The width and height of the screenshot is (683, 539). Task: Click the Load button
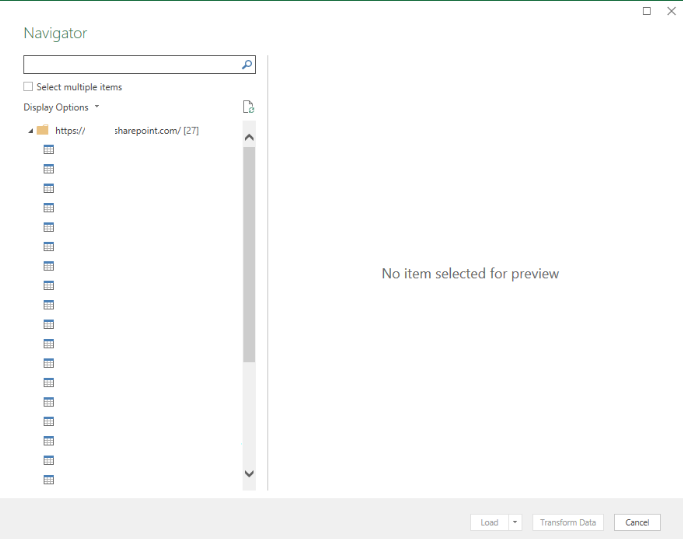(x=489, y=522)
